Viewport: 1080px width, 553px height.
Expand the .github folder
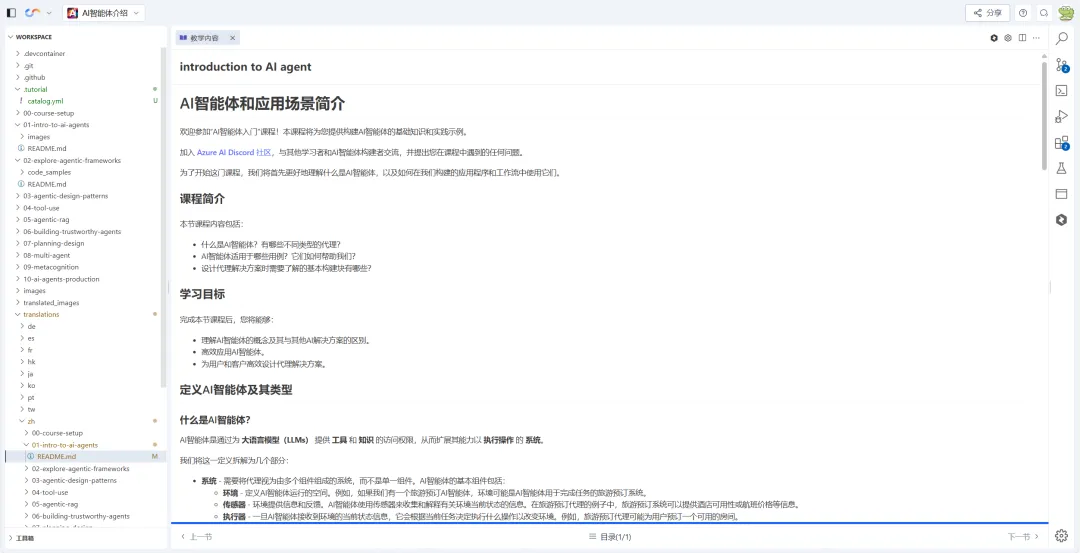tap(34, 78)
